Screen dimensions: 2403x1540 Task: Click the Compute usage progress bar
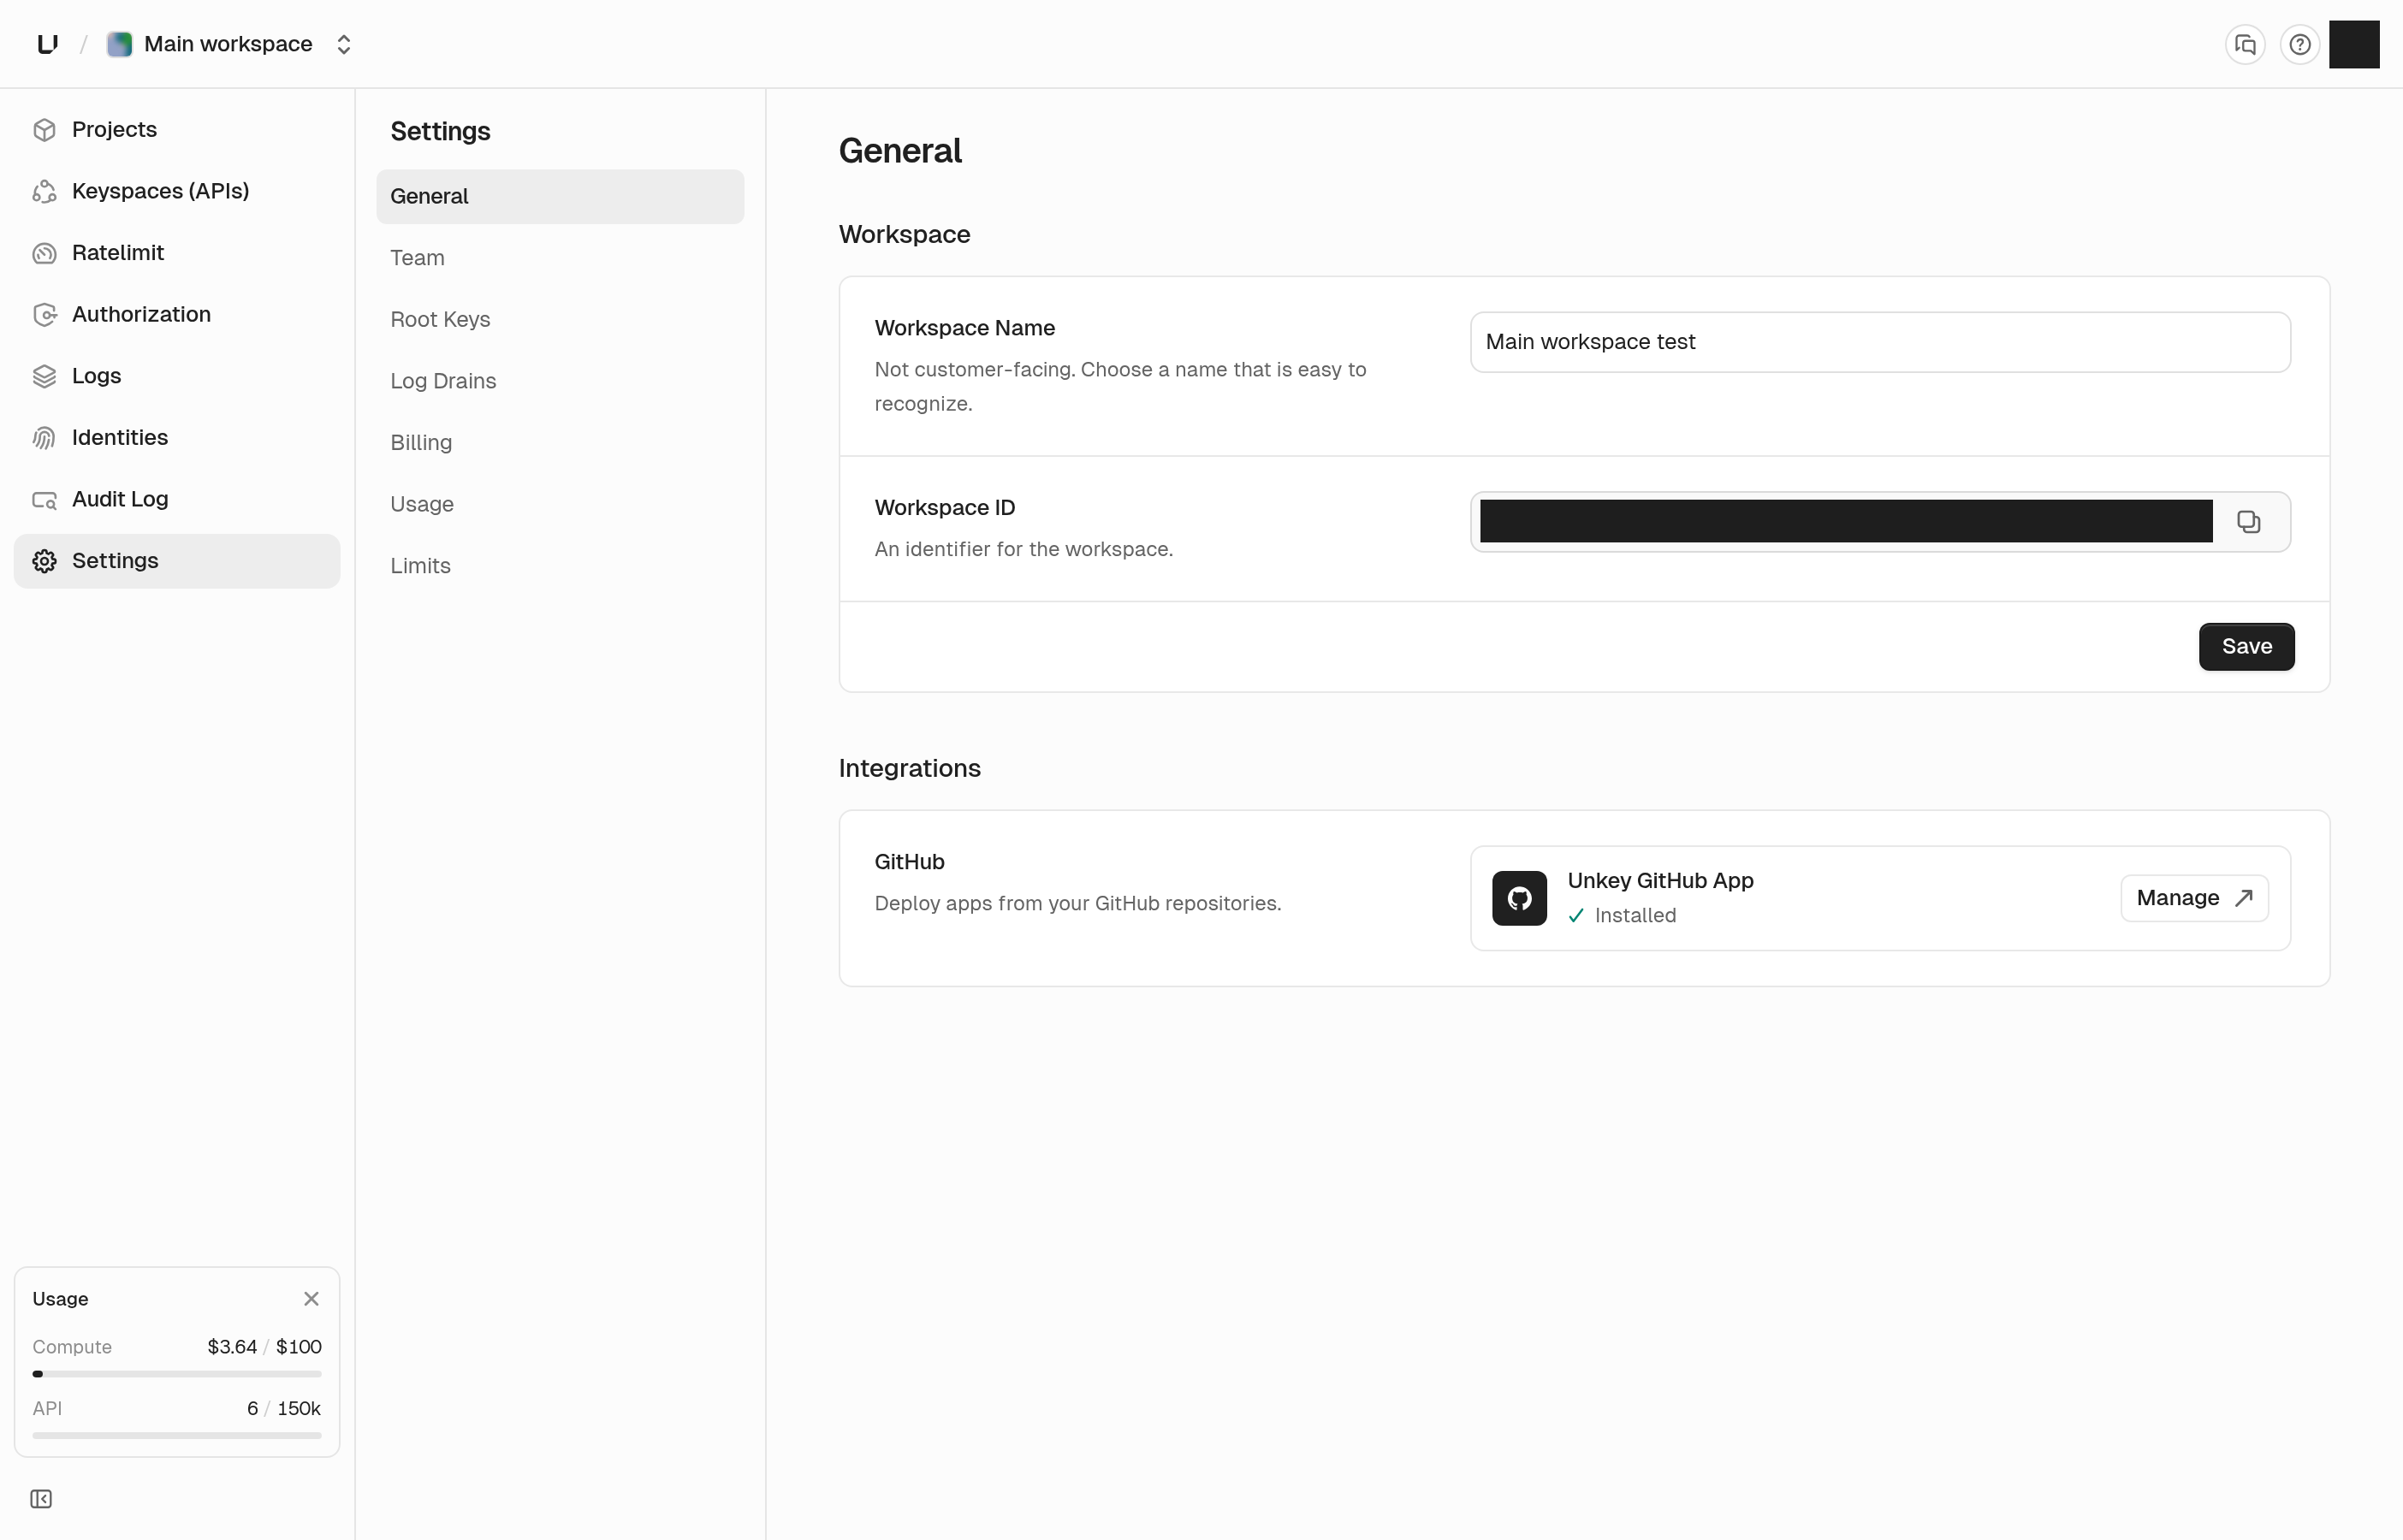[x=177, y=1374]
